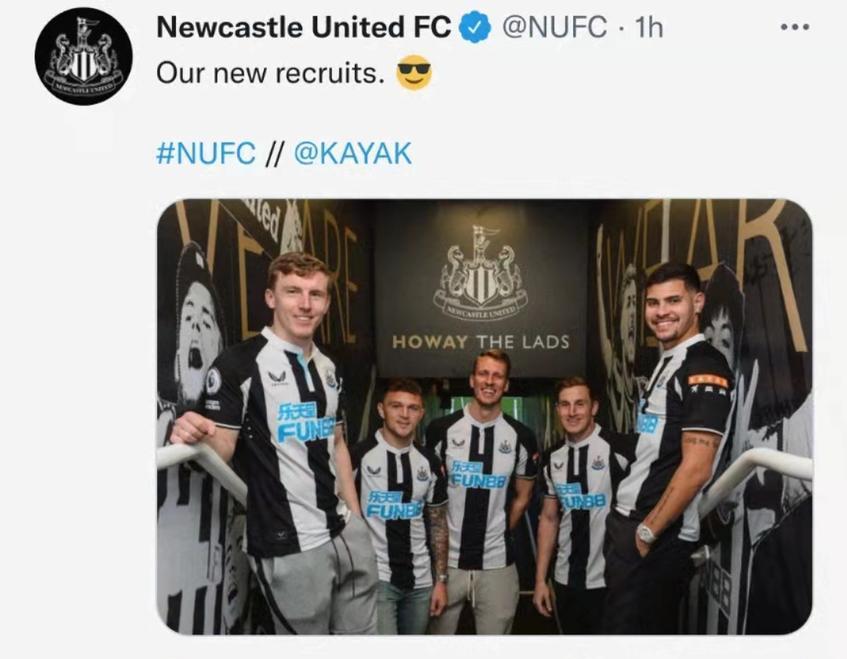Open the three-dot more options menu

(795, 27)
